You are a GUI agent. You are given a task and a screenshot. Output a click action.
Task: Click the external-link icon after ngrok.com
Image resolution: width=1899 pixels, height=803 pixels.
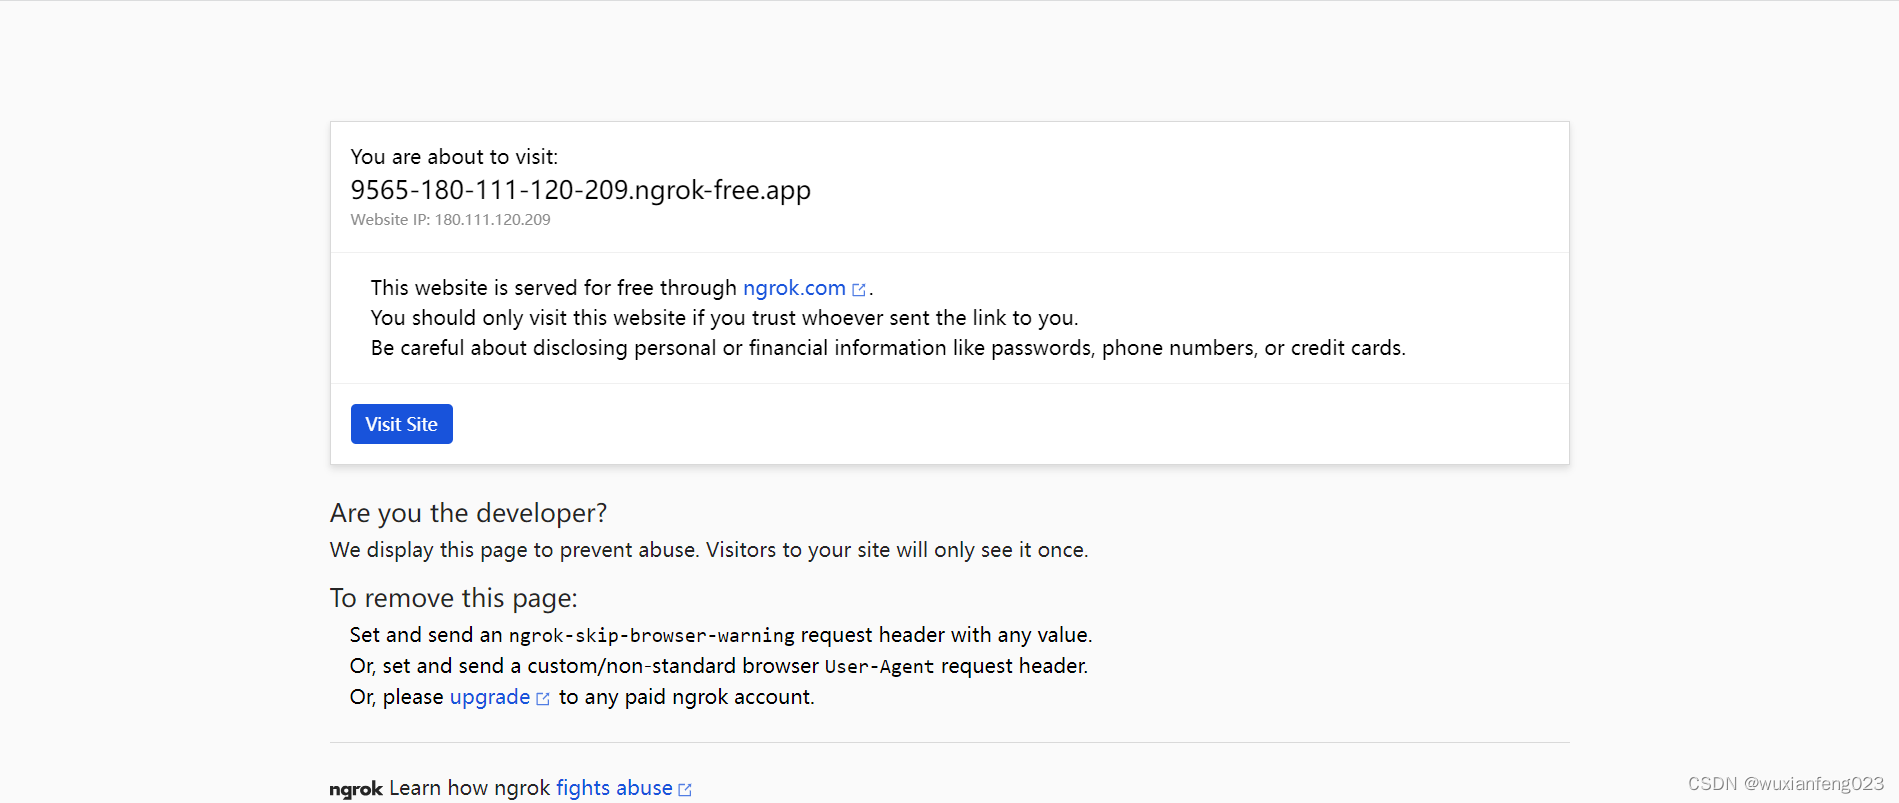tap(858, 290)
